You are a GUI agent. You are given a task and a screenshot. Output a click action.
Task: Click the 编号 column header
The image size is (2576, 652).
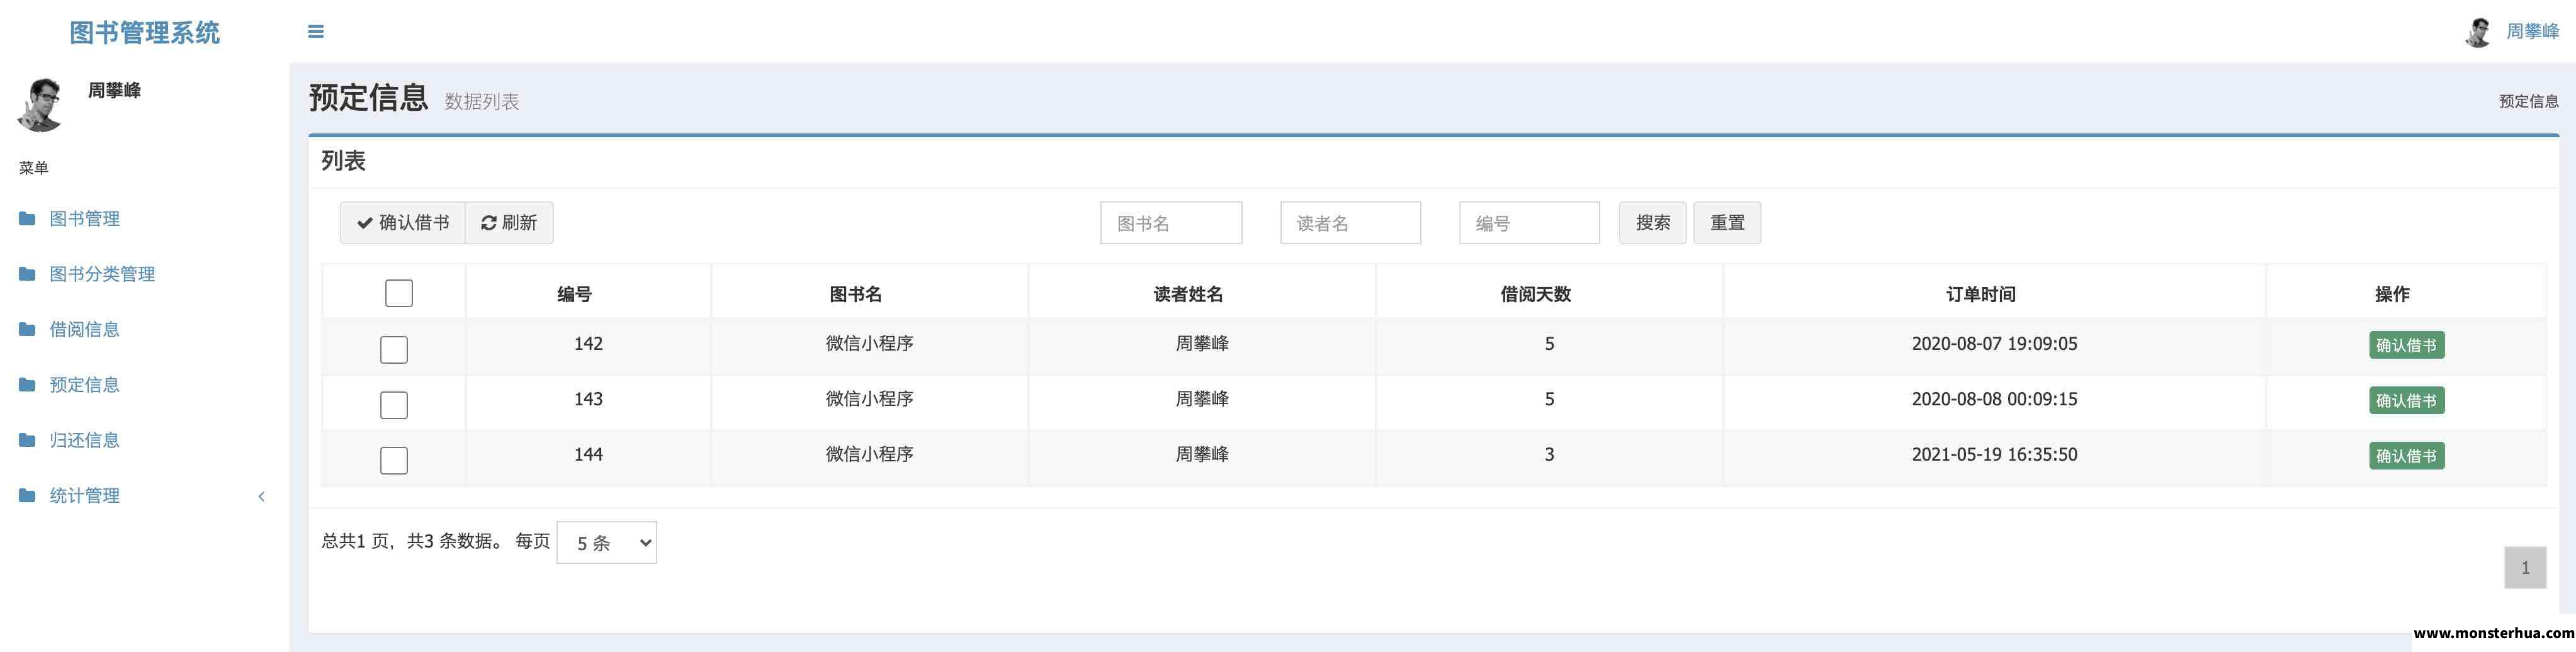click(x=574, y=294)
